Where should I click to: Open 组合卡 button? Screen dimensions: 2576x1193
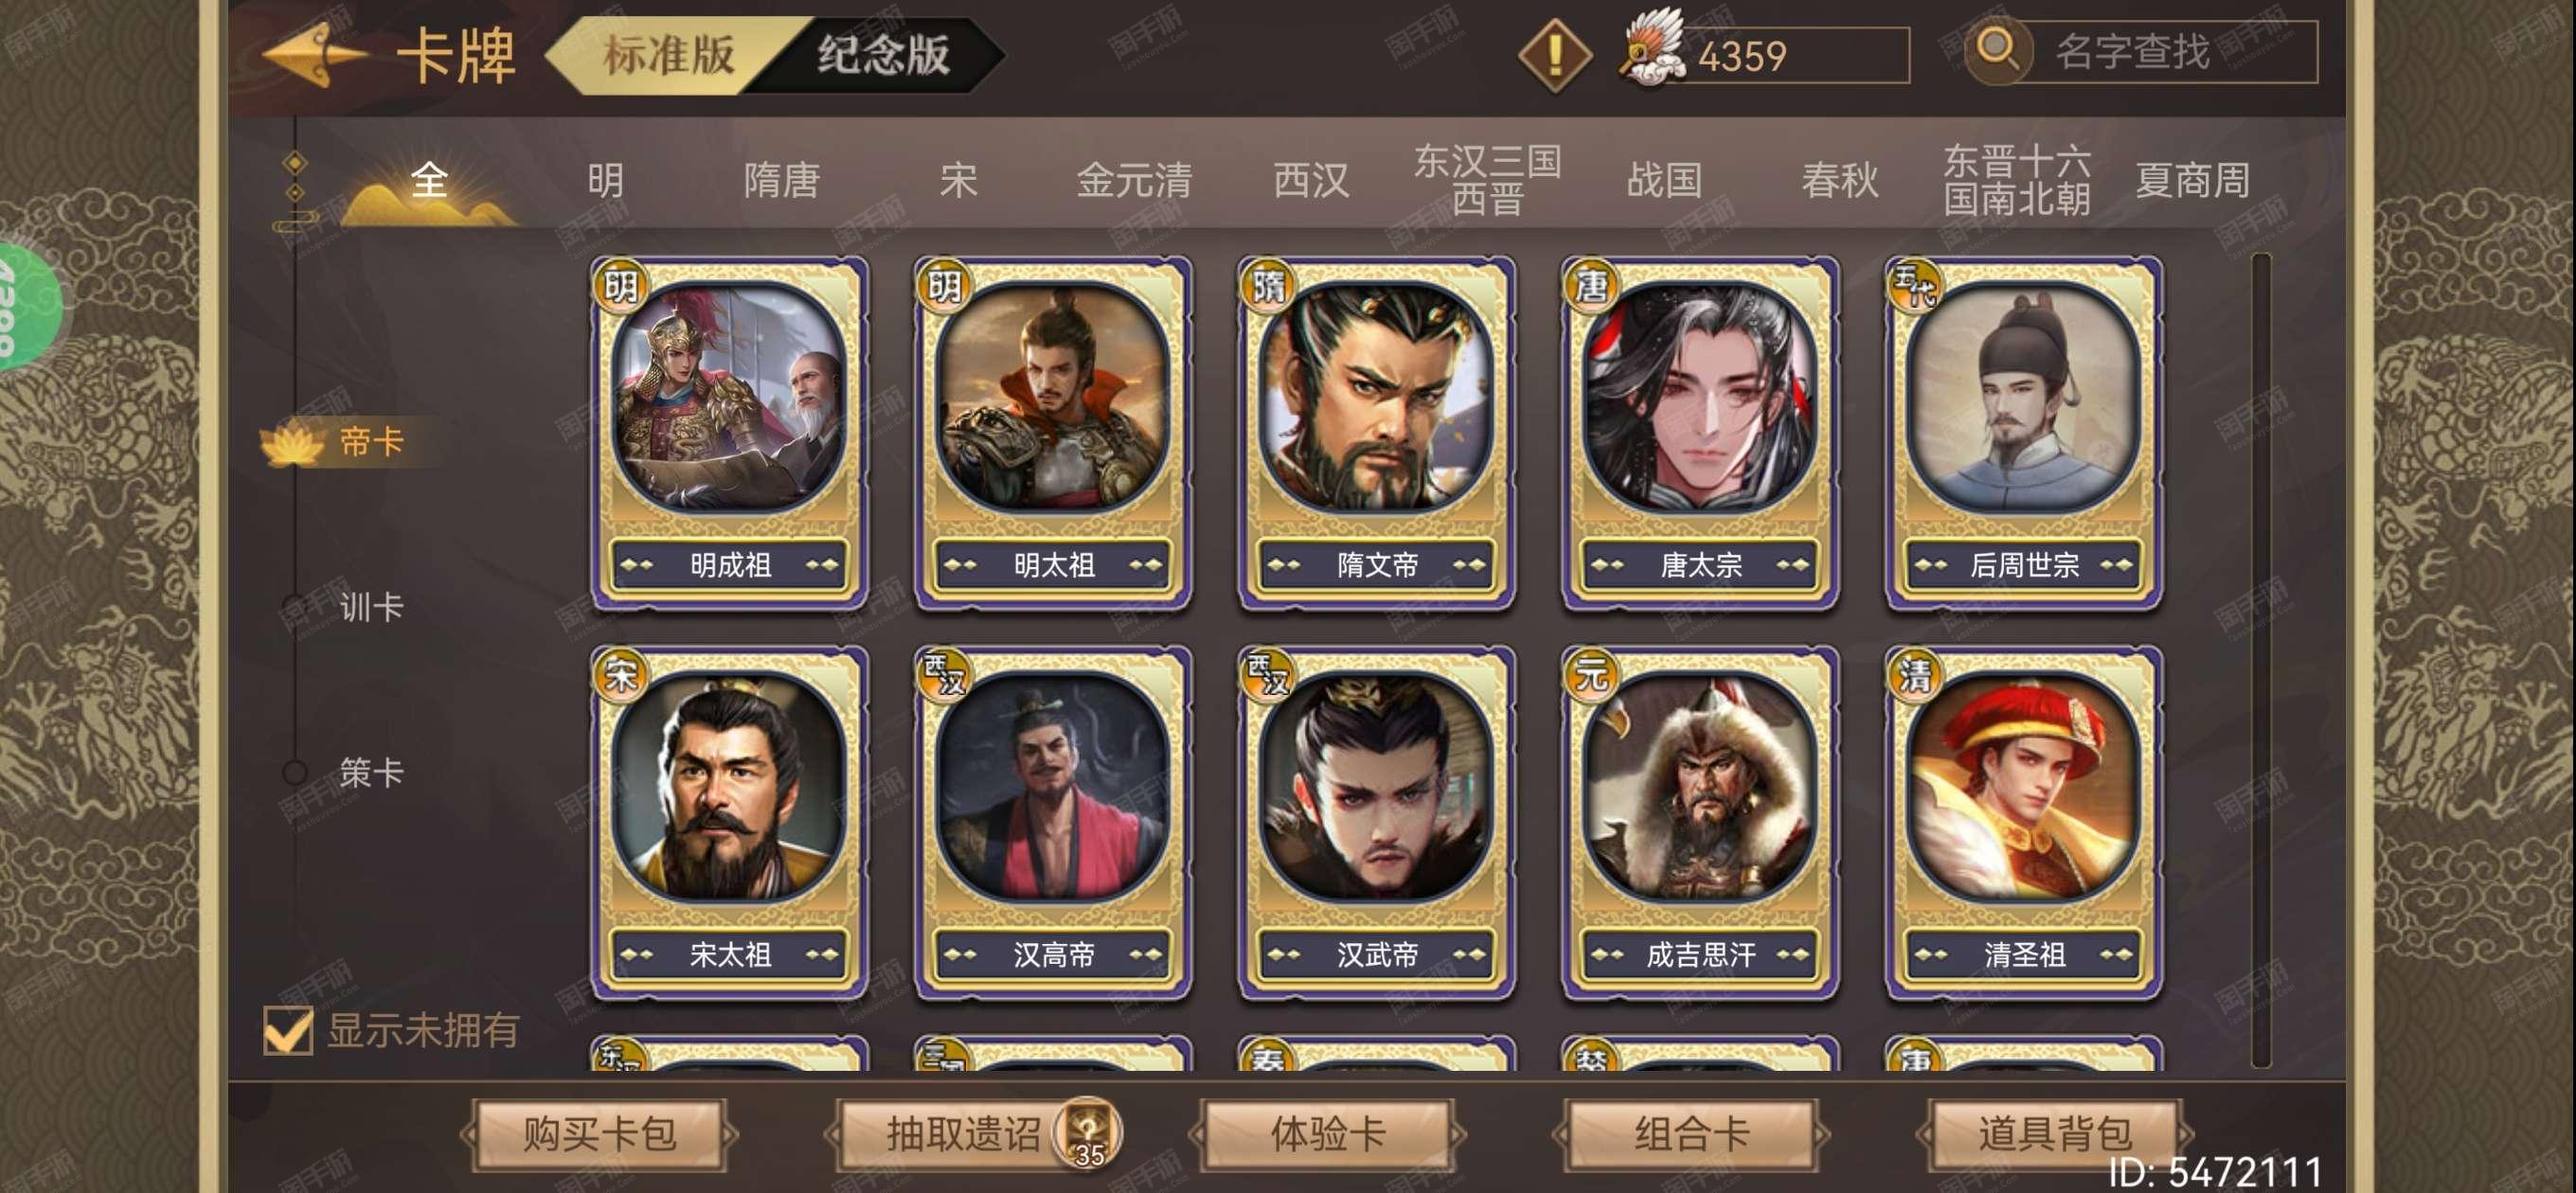coord(1691,1134)
